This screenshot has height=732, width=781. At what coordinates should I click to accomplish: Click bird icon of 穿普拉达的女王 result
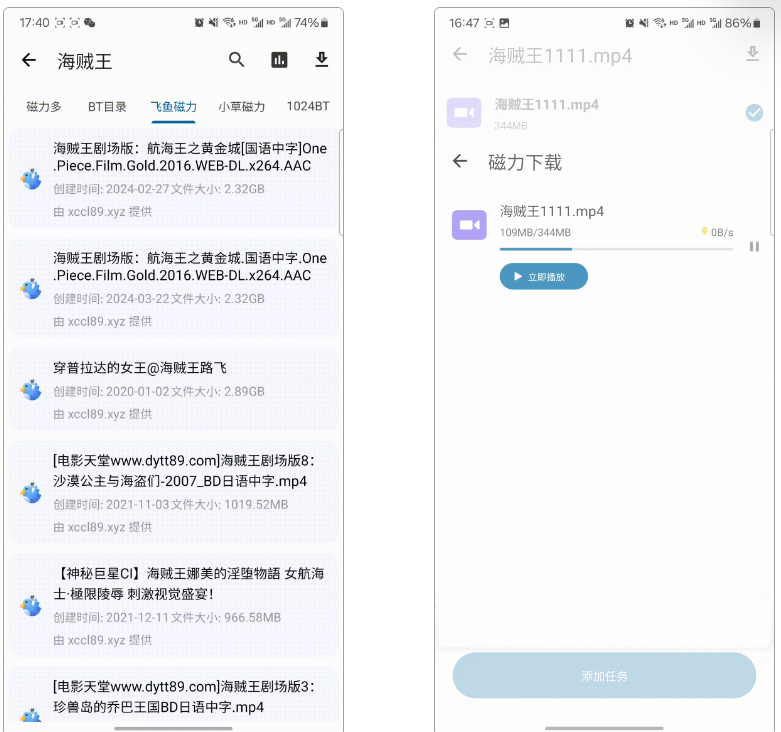pos(31,390)
